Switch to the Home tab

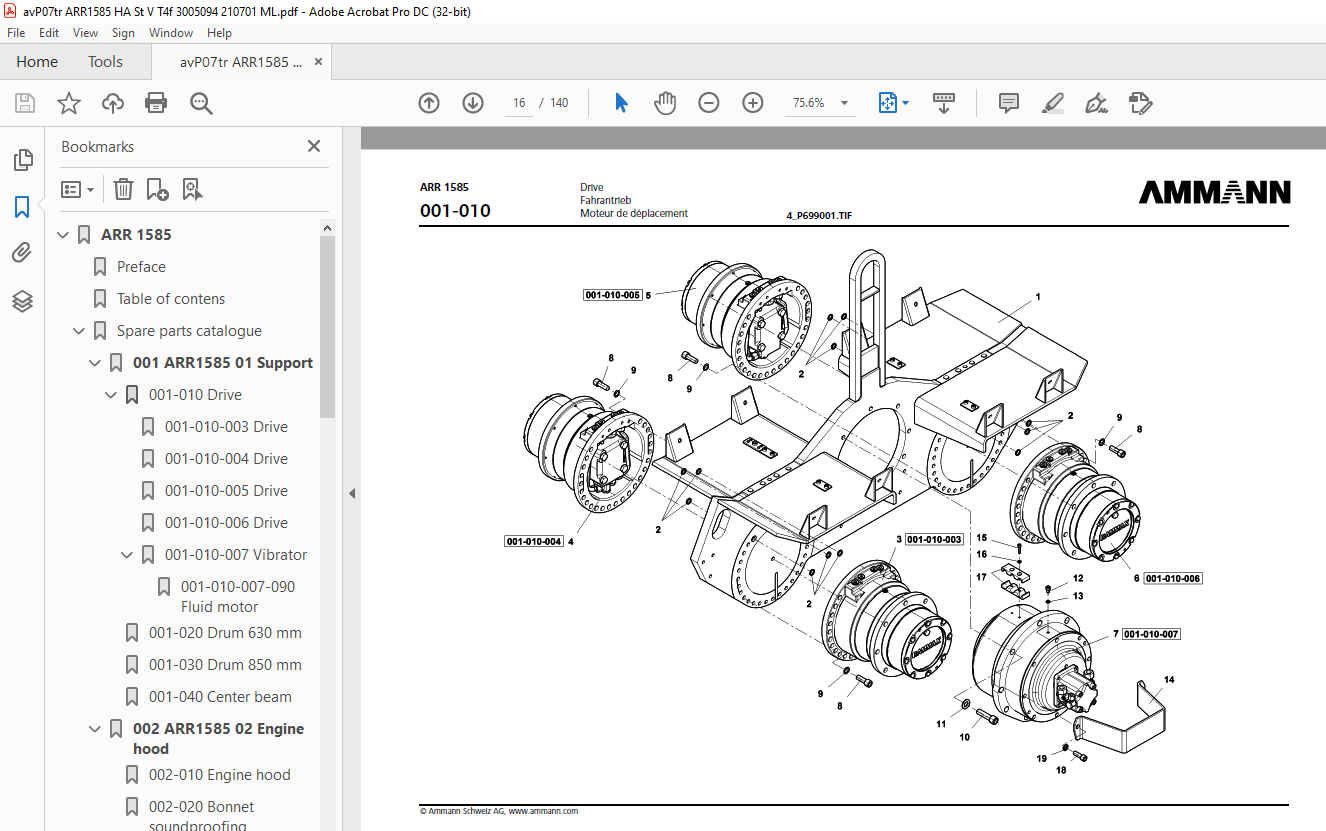(x=37, y=62)
